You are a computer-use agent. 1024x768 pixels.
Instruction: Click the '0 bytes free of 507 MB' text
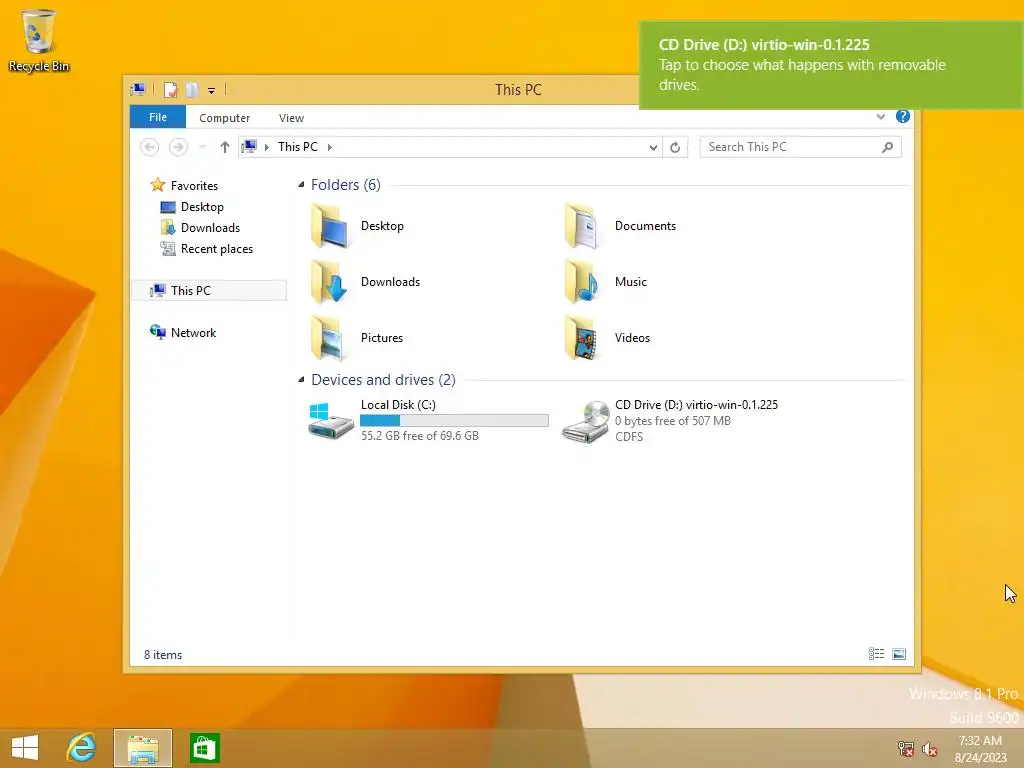[x=673, y=421]
